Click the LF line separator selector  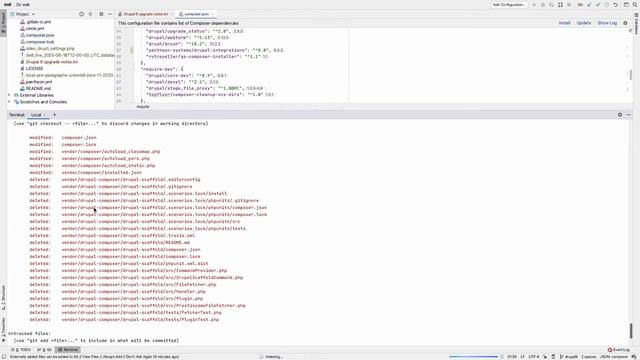[522, 357]
